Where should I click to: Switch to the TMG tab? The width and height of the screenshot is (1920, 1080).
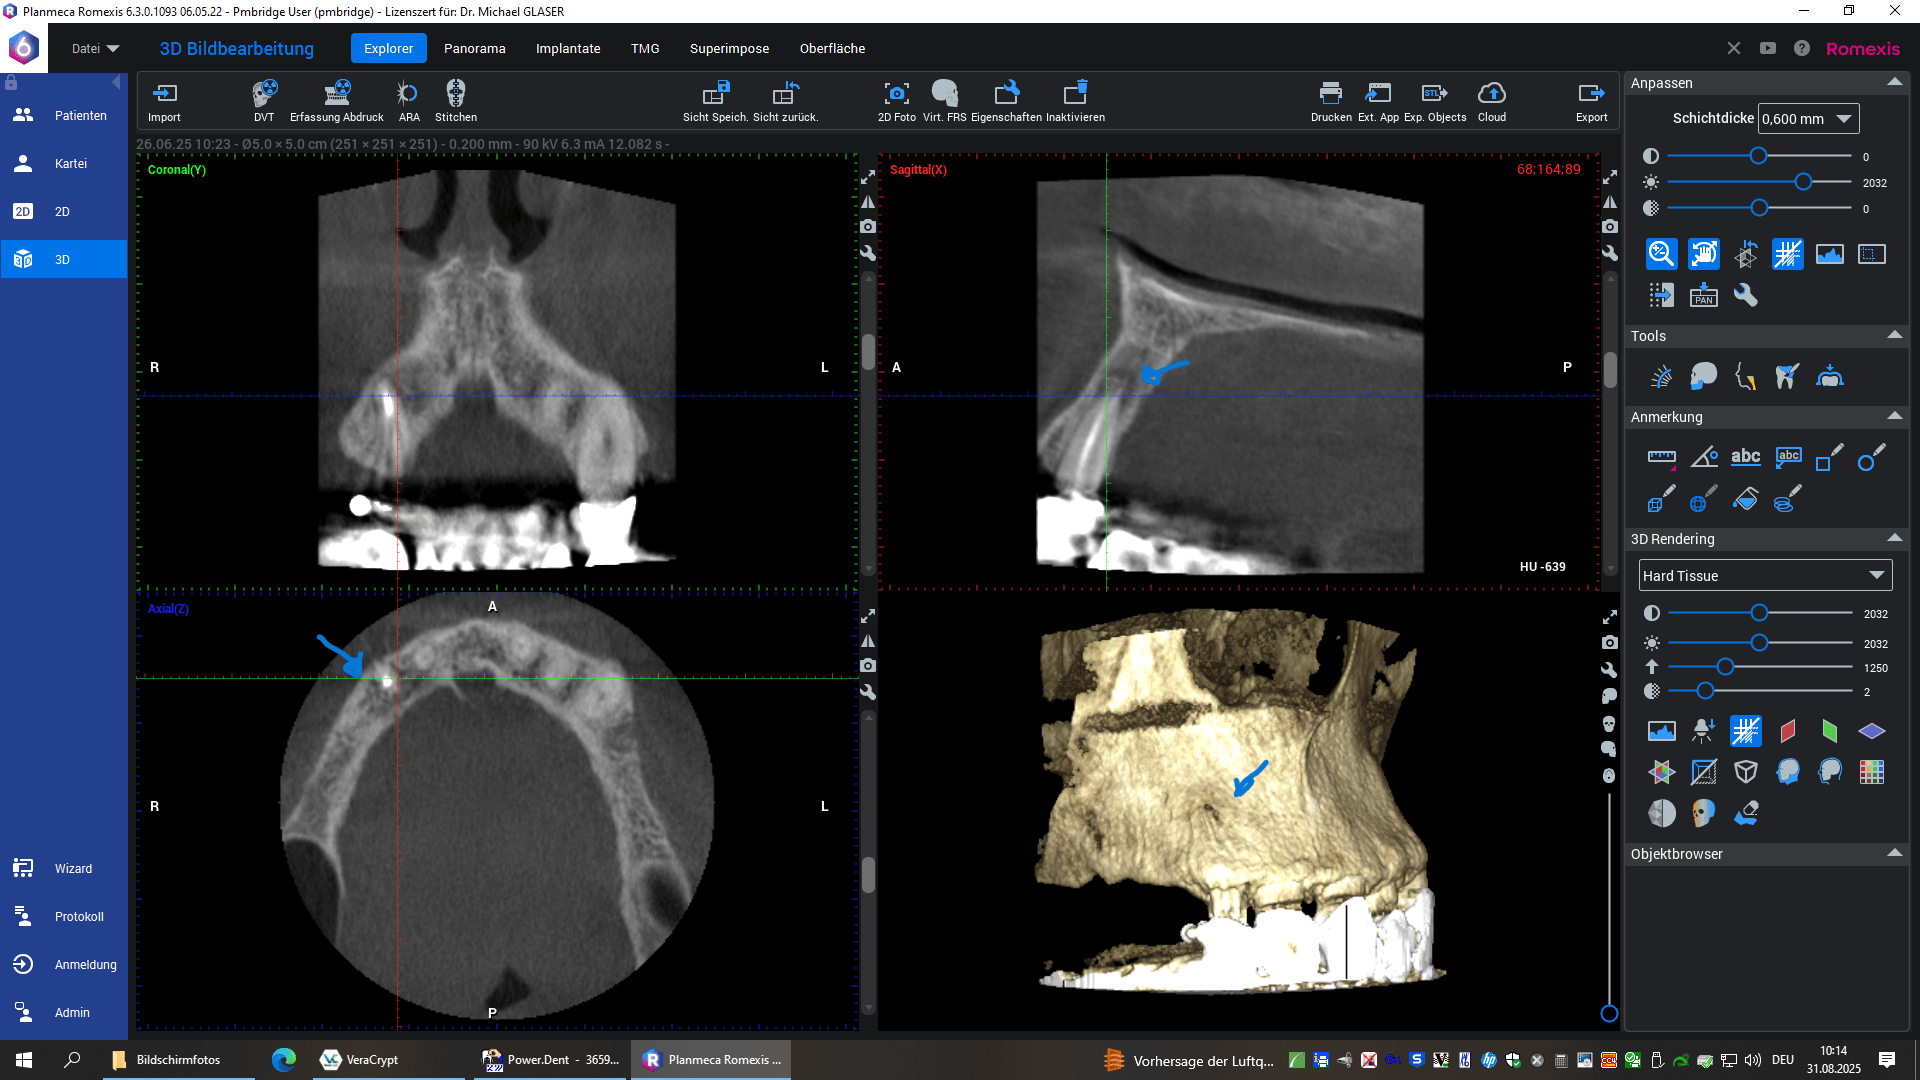pyautogui.click(x=645, y=48)
